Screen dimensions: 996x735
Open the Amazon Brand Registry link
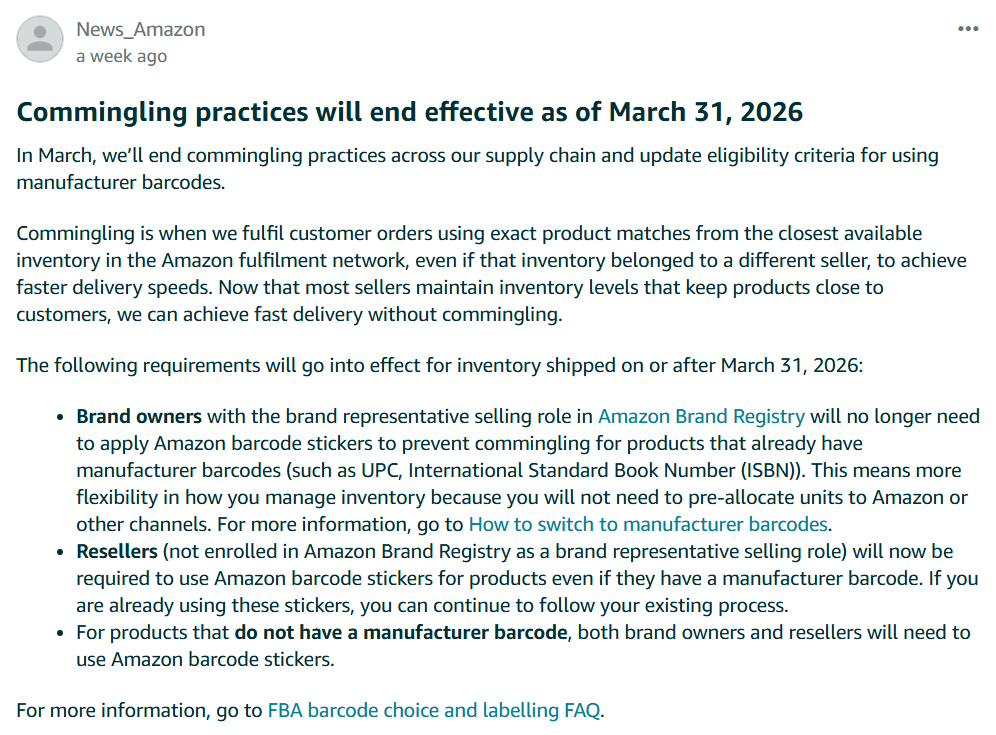[x=701, y=416]
